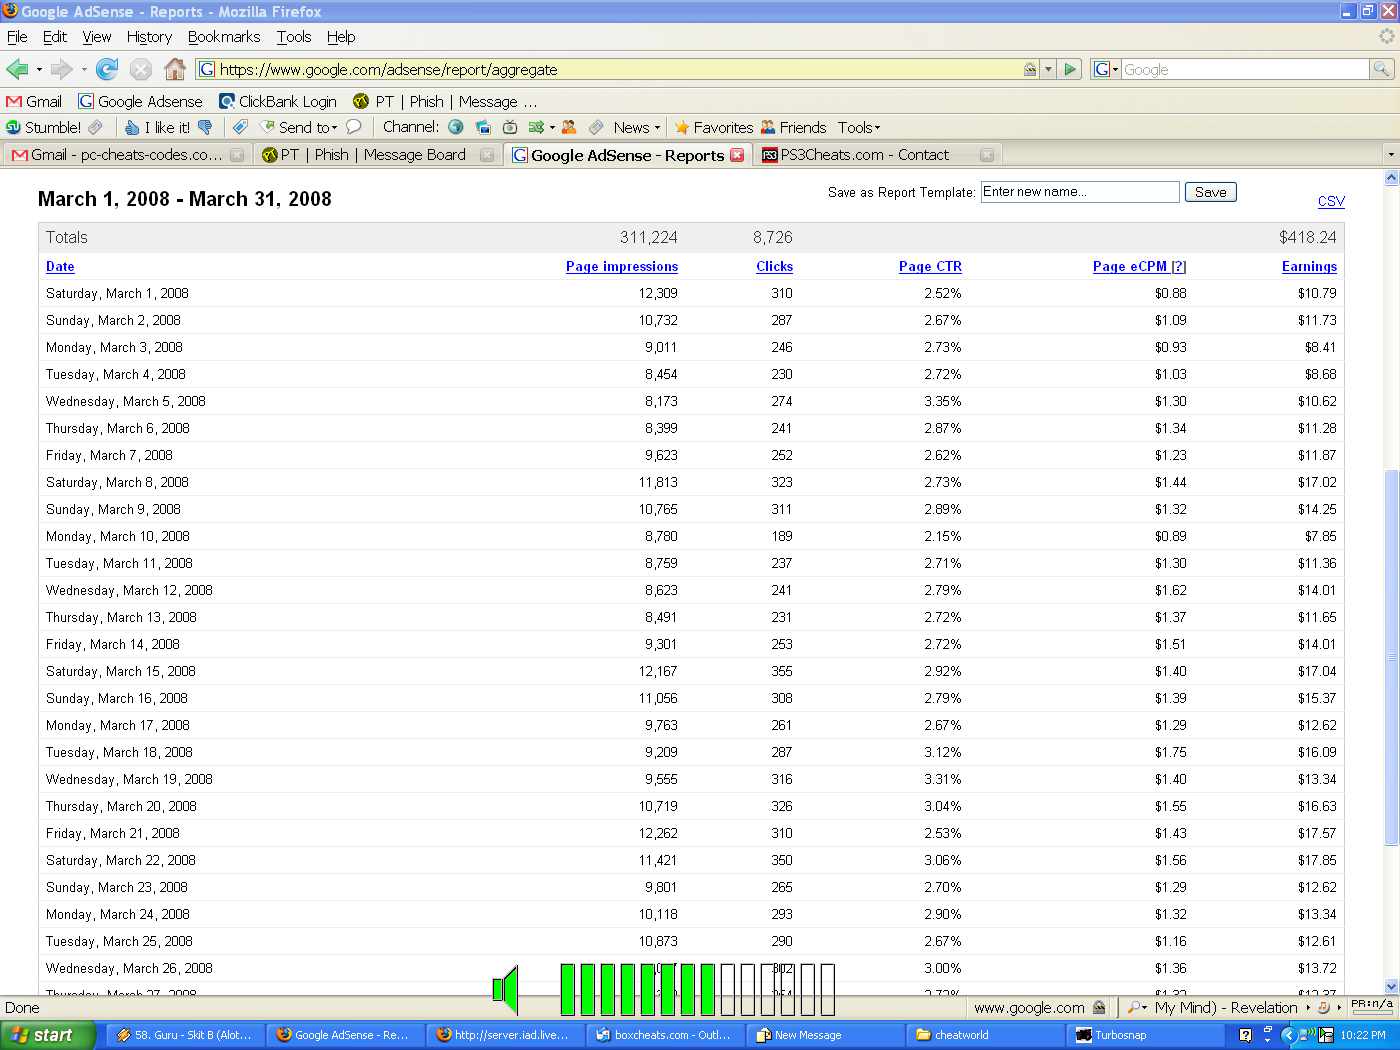The width and height of the screenshot is (1400, 1050).
Task: Switch to the PS3Cheats.com - Contact tab
Action: coord(878,155)
